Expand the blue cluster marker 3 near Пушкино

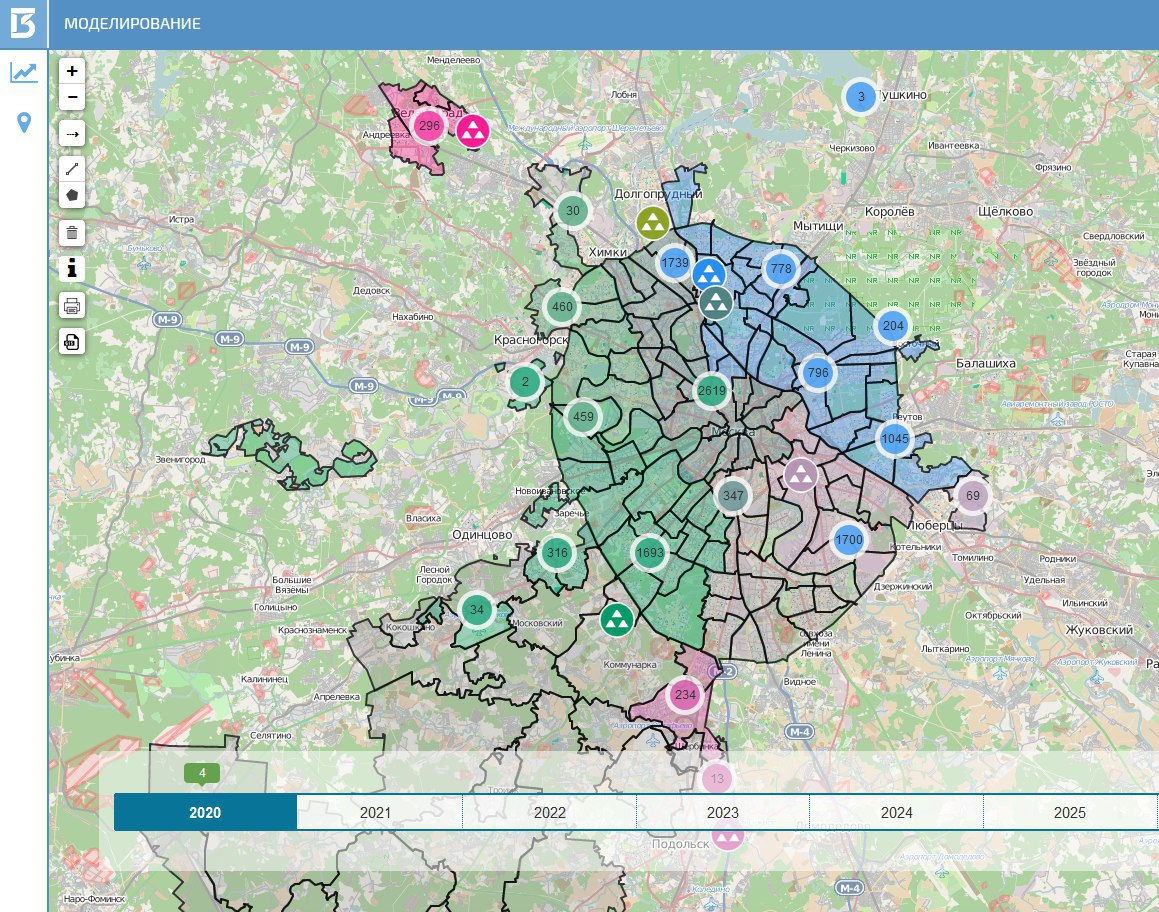pos(860,97)
